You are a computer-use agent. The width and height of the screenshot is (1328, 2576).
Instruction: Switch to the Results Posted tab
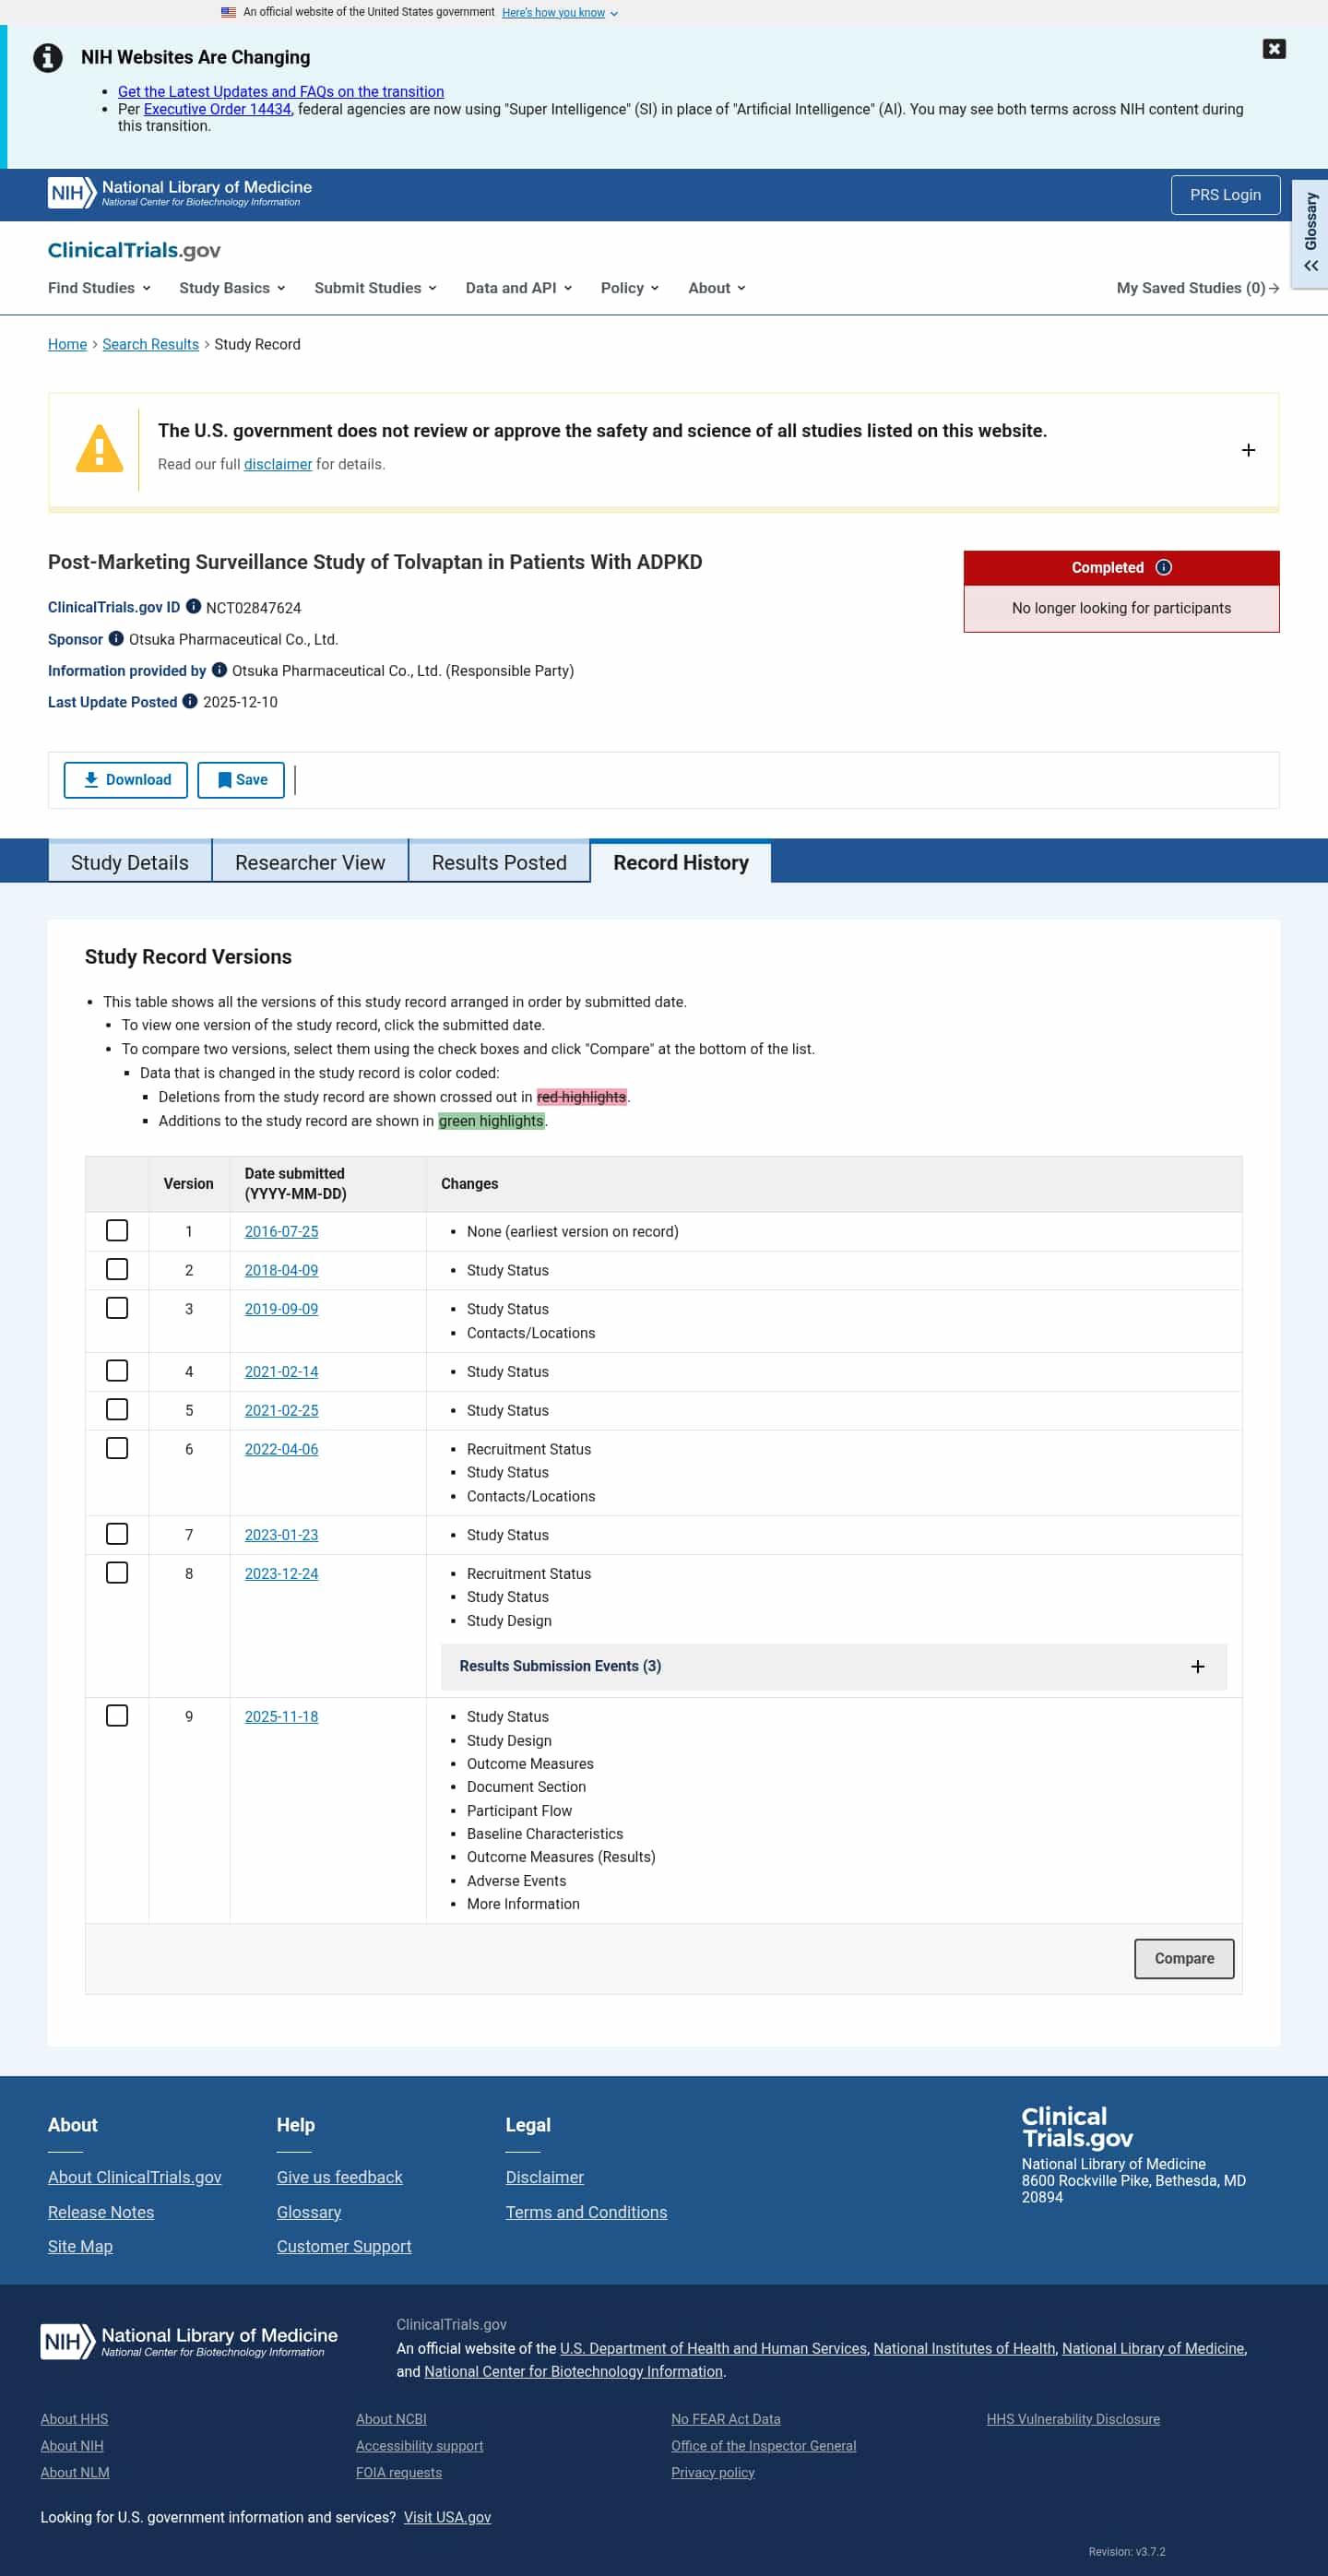tap(499, 862)
